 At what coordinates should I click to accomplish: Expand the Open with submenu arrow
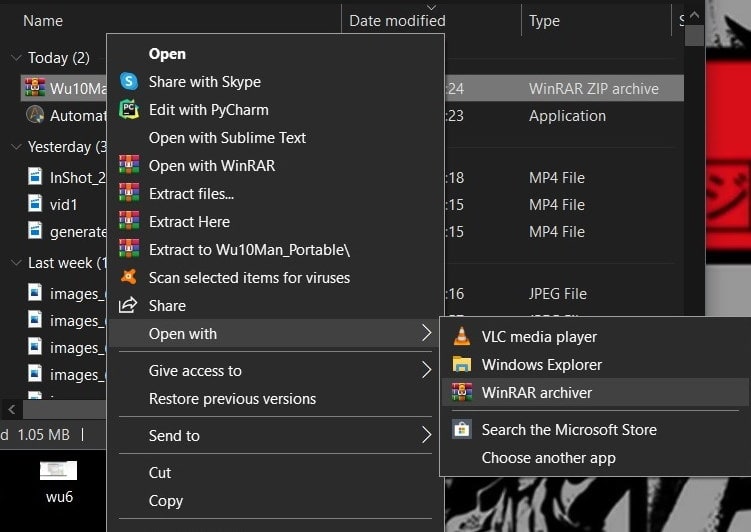coord(426,333)
